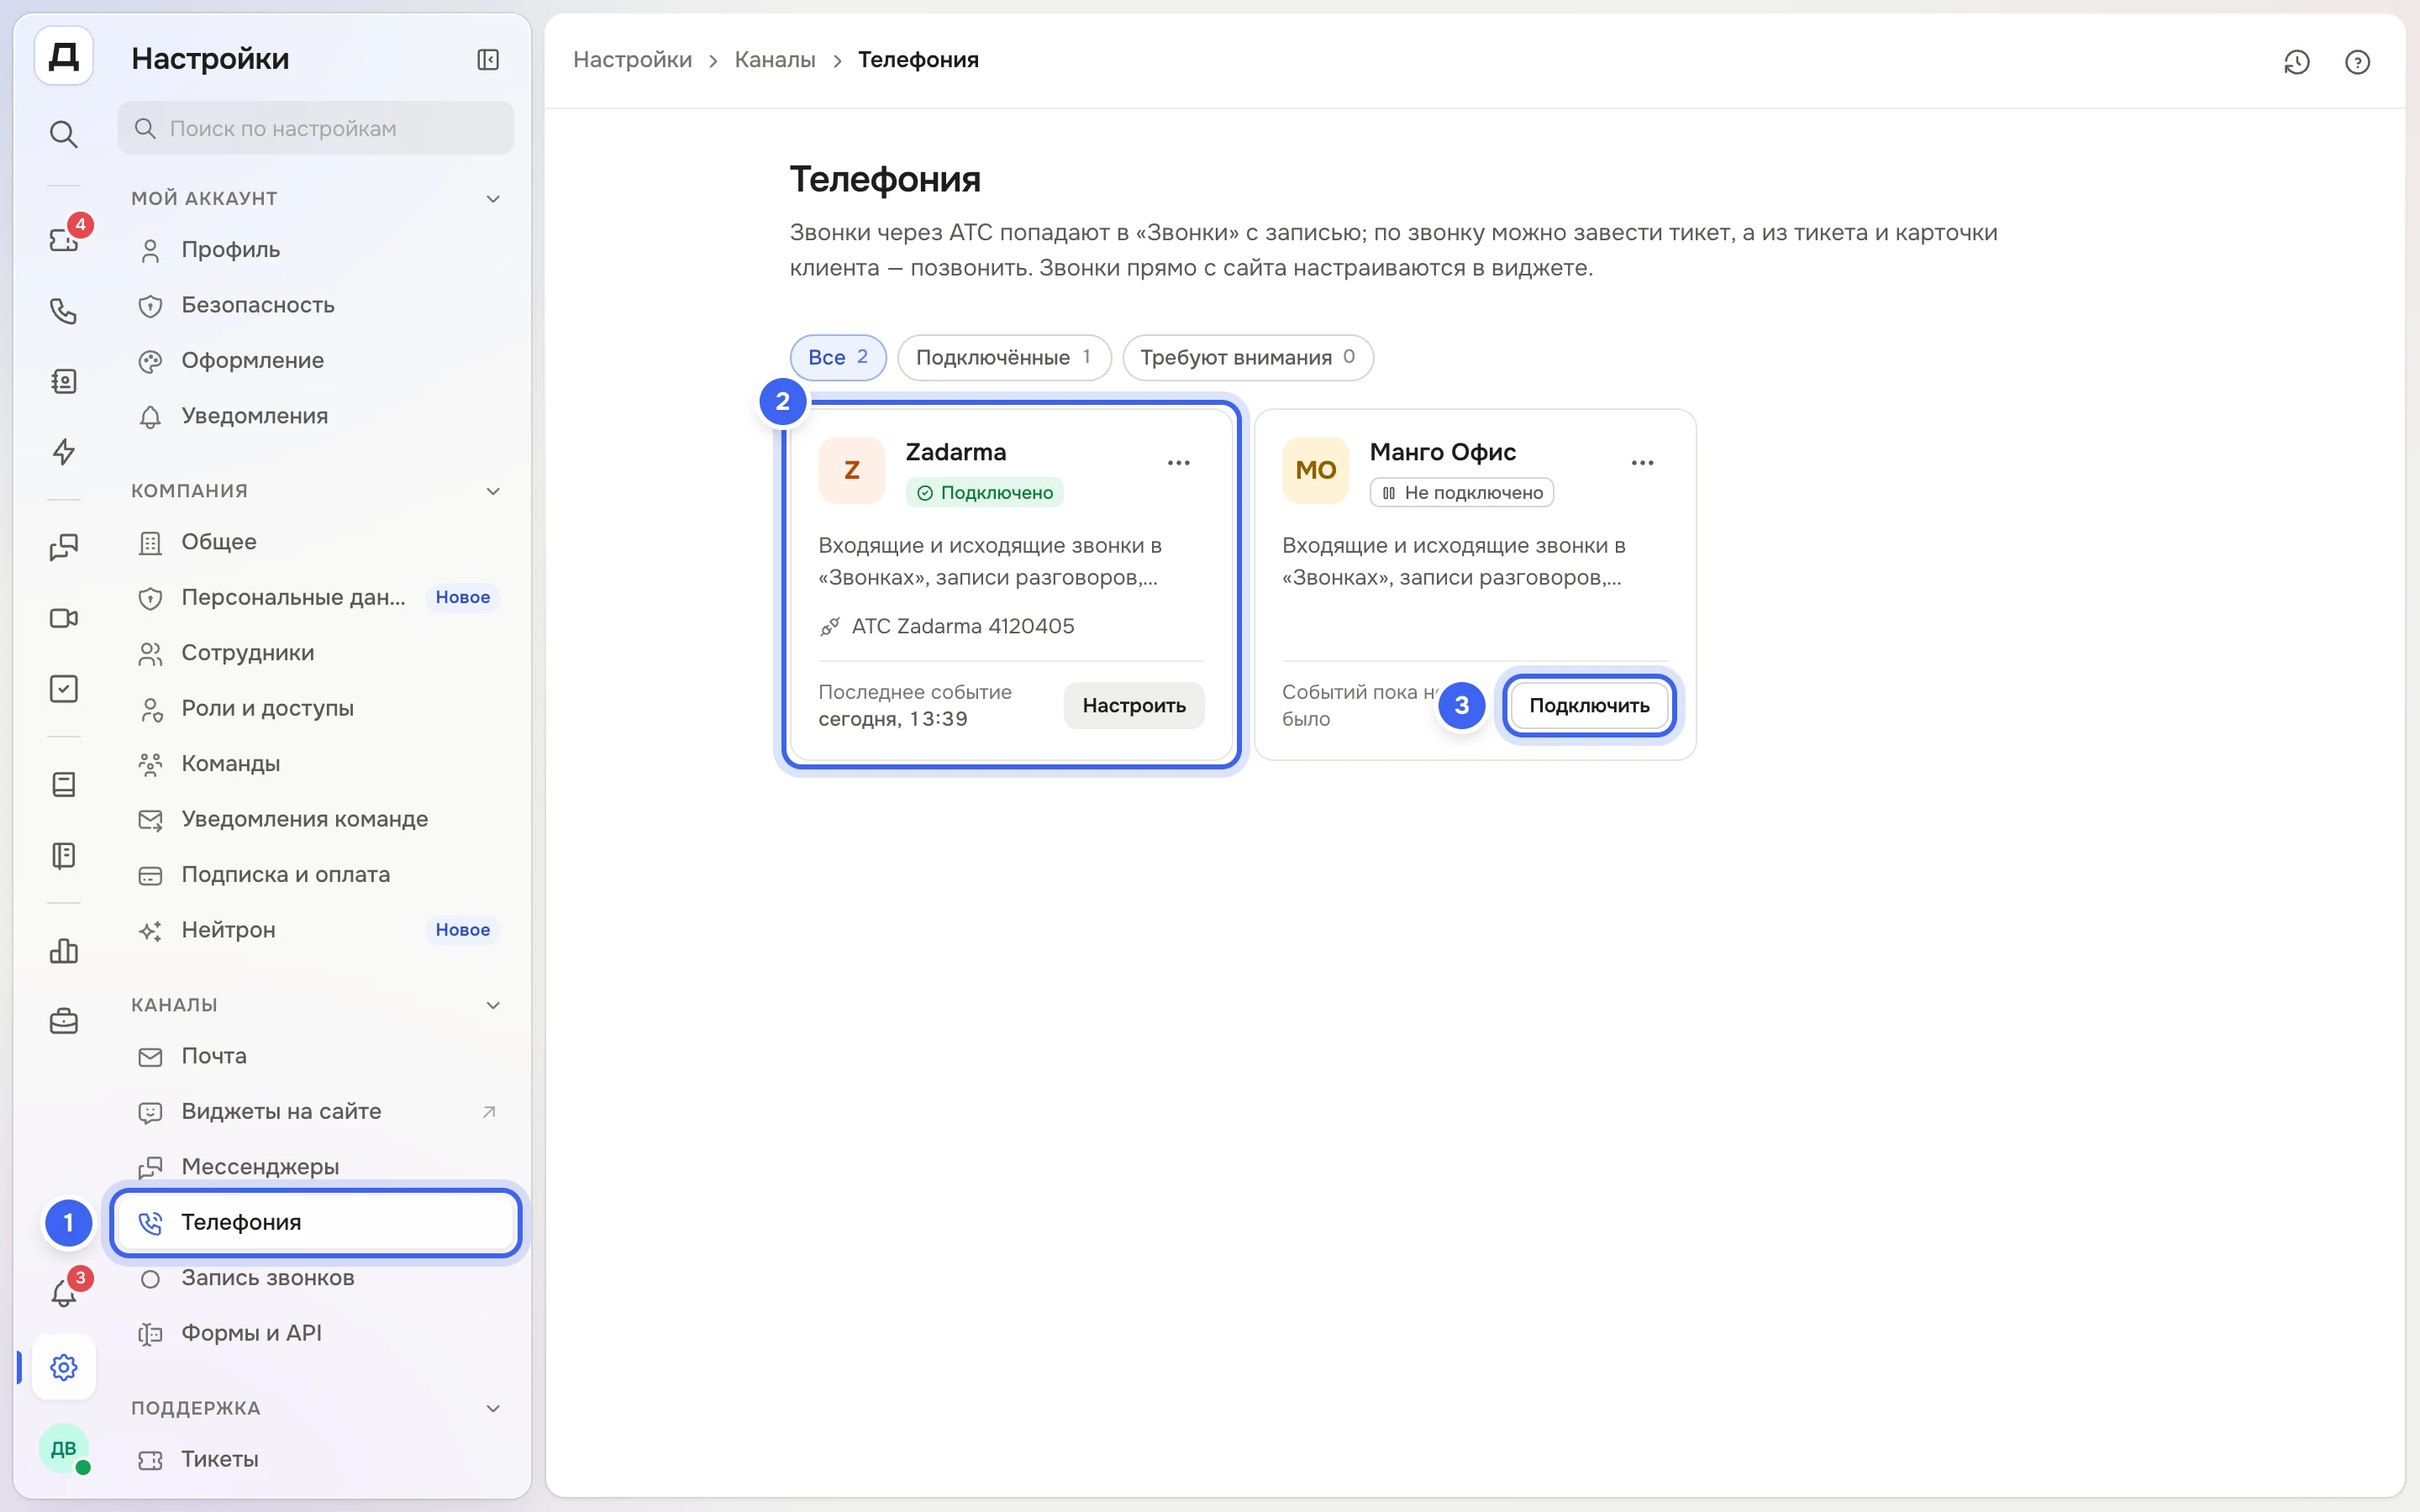The width and height of the screenshot is (2420, 1512).
Task: Open the lightning automation icon in rail
Action: [x=64, y=452]
